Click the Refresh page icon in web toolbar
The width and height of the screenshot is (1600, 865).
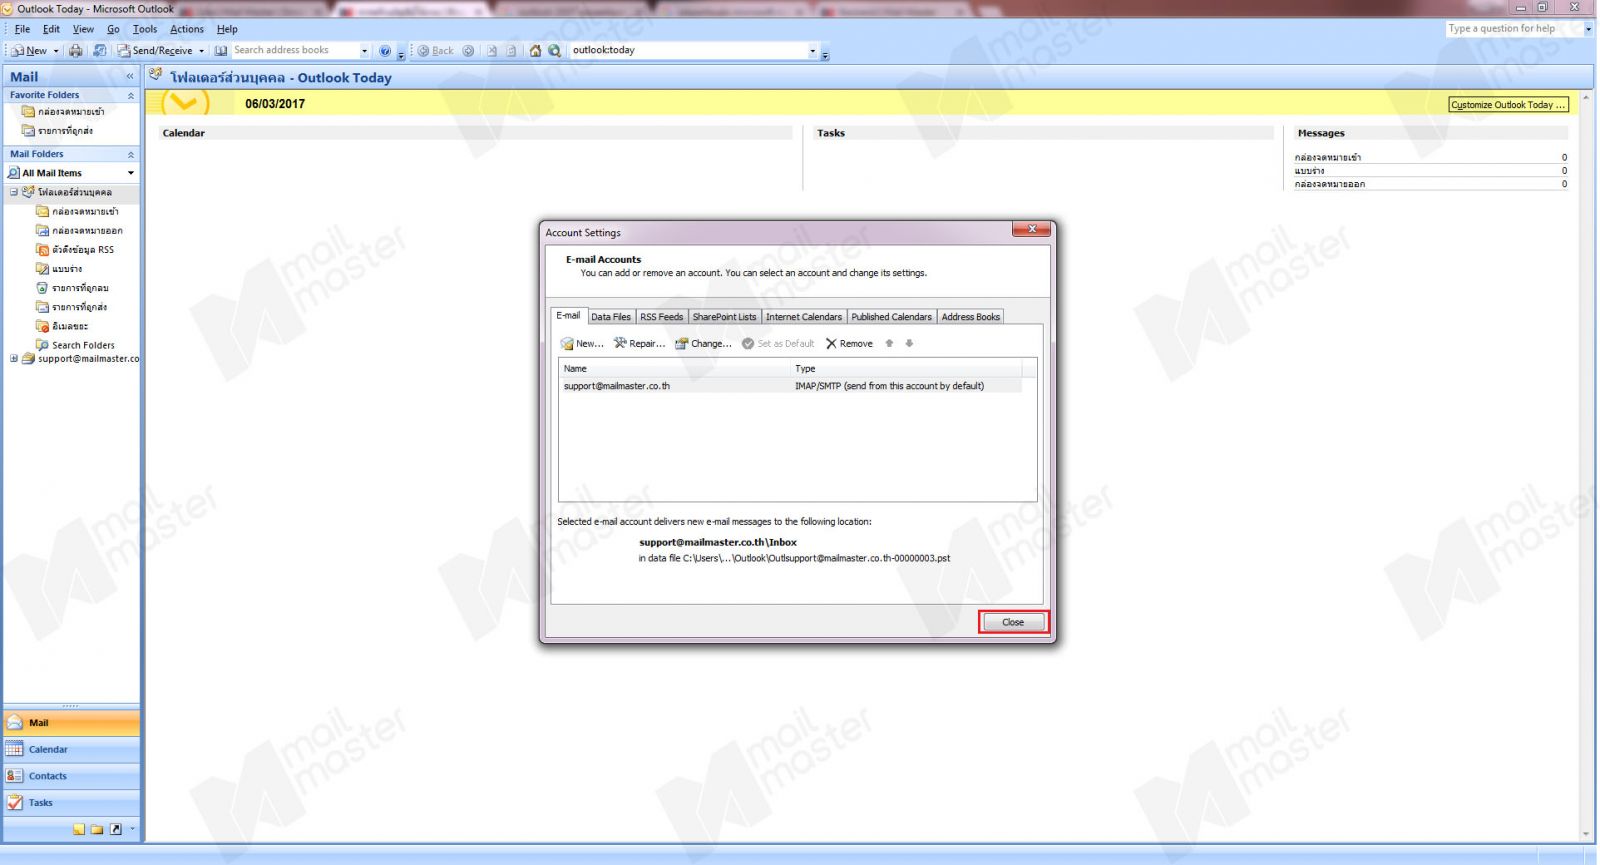coord(511,50)
